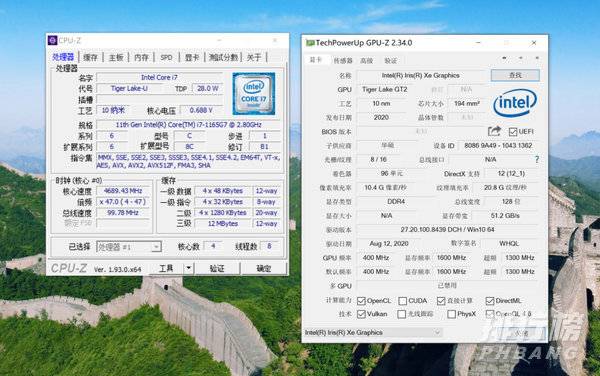
Task: Switch to the 缓存 tab in CPU-Z
Action: 90,57
